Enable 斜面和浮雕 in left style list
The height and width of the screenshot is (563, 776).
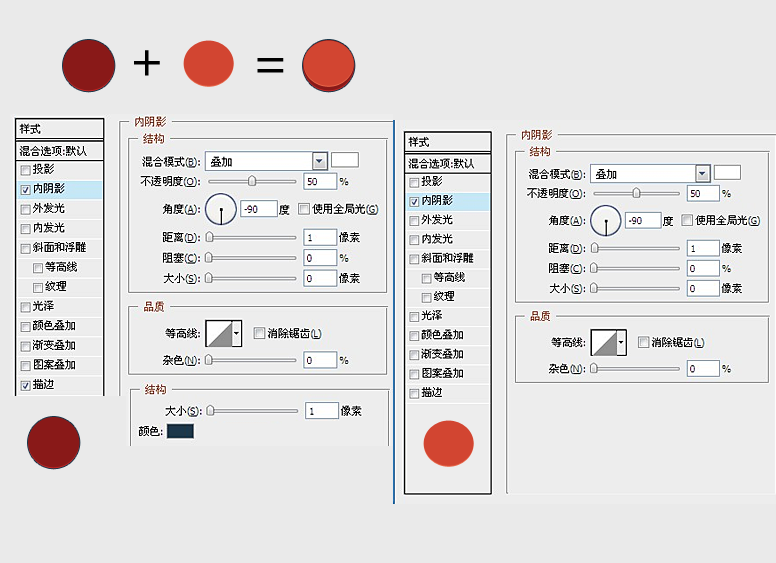(x=25, y=249)
